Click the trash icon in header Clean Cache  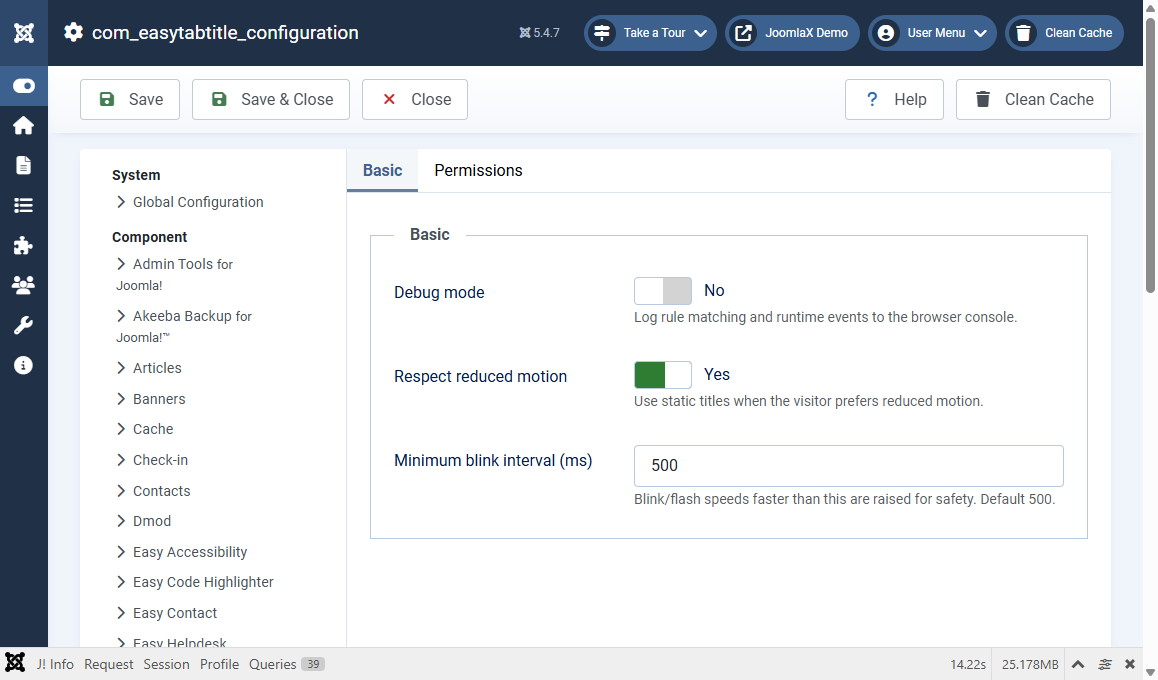(x=1024, y=32)
